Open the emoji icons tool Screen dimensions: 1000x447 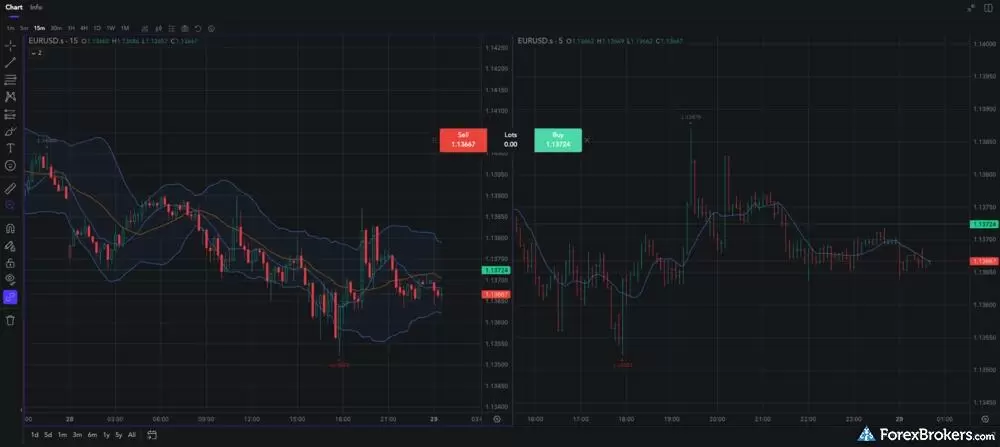10,165
